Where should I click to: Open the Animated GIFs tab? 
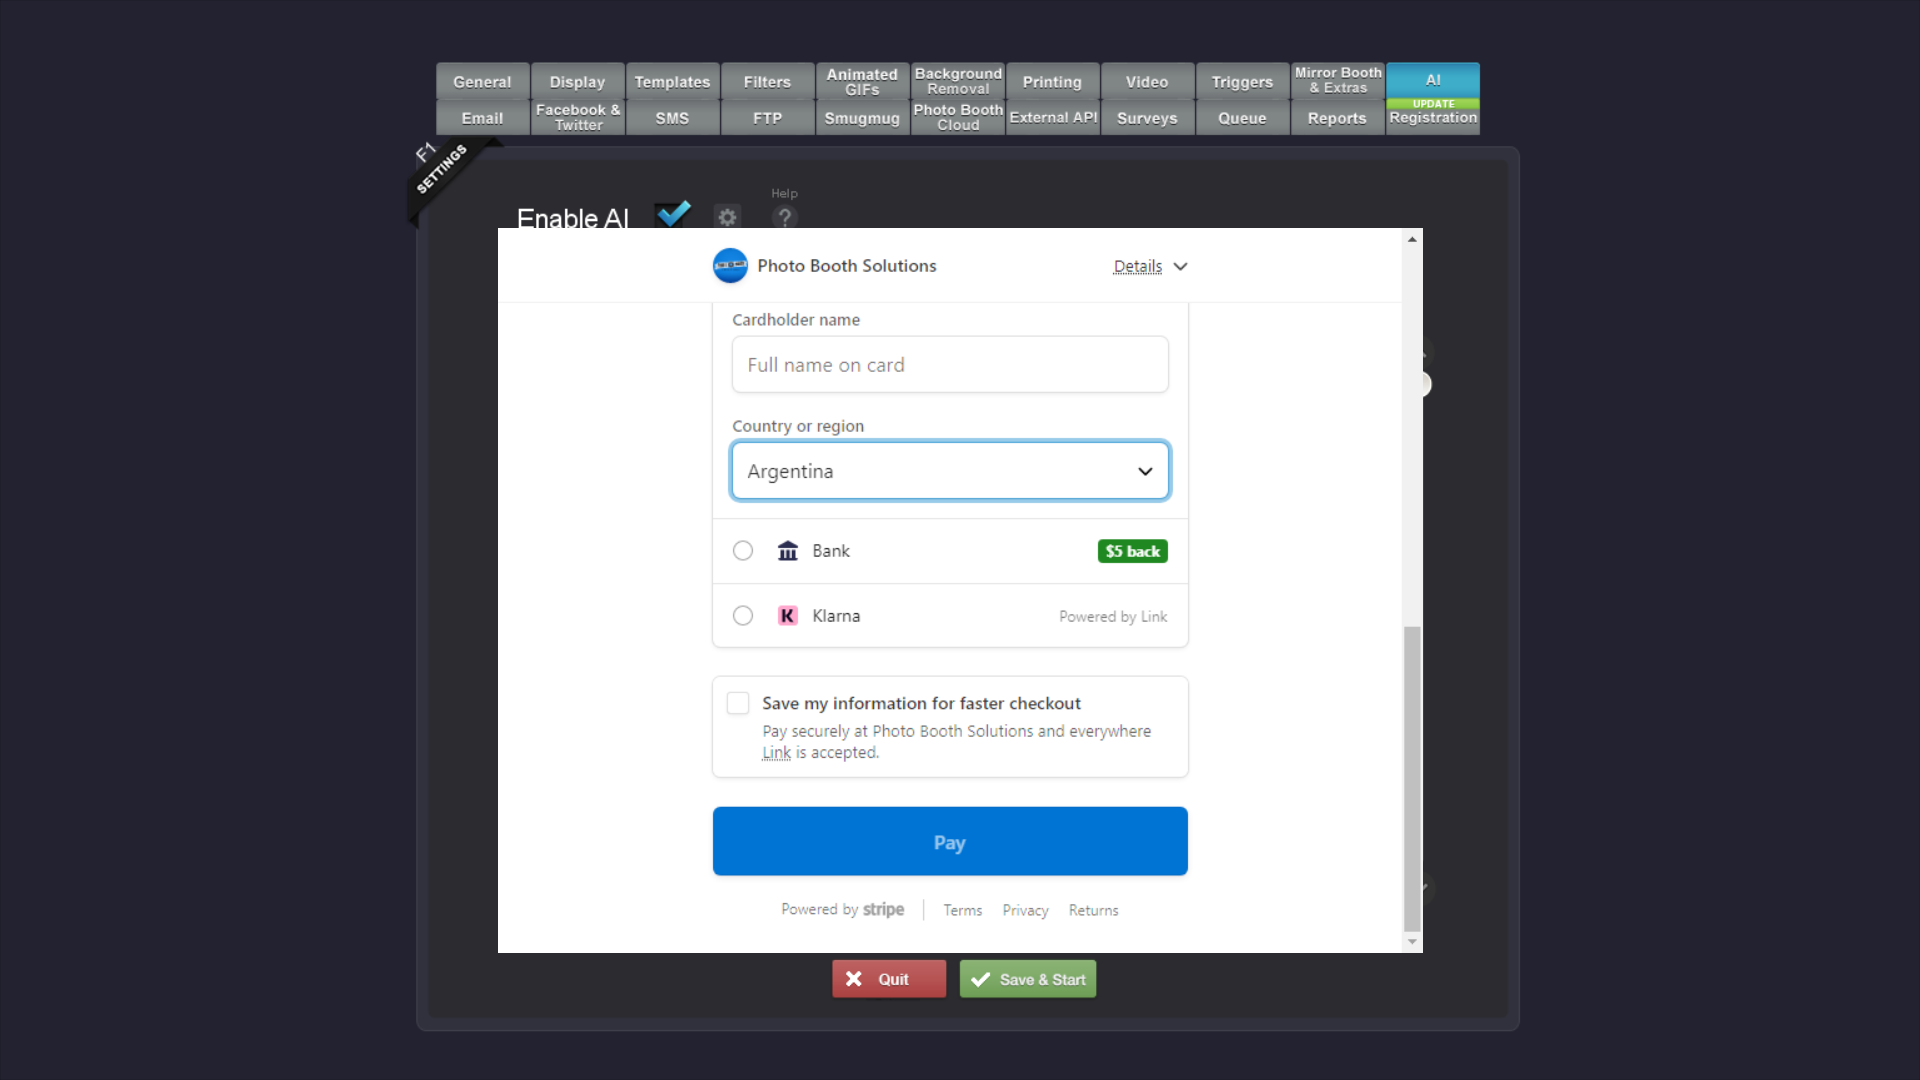coord(862,81)
